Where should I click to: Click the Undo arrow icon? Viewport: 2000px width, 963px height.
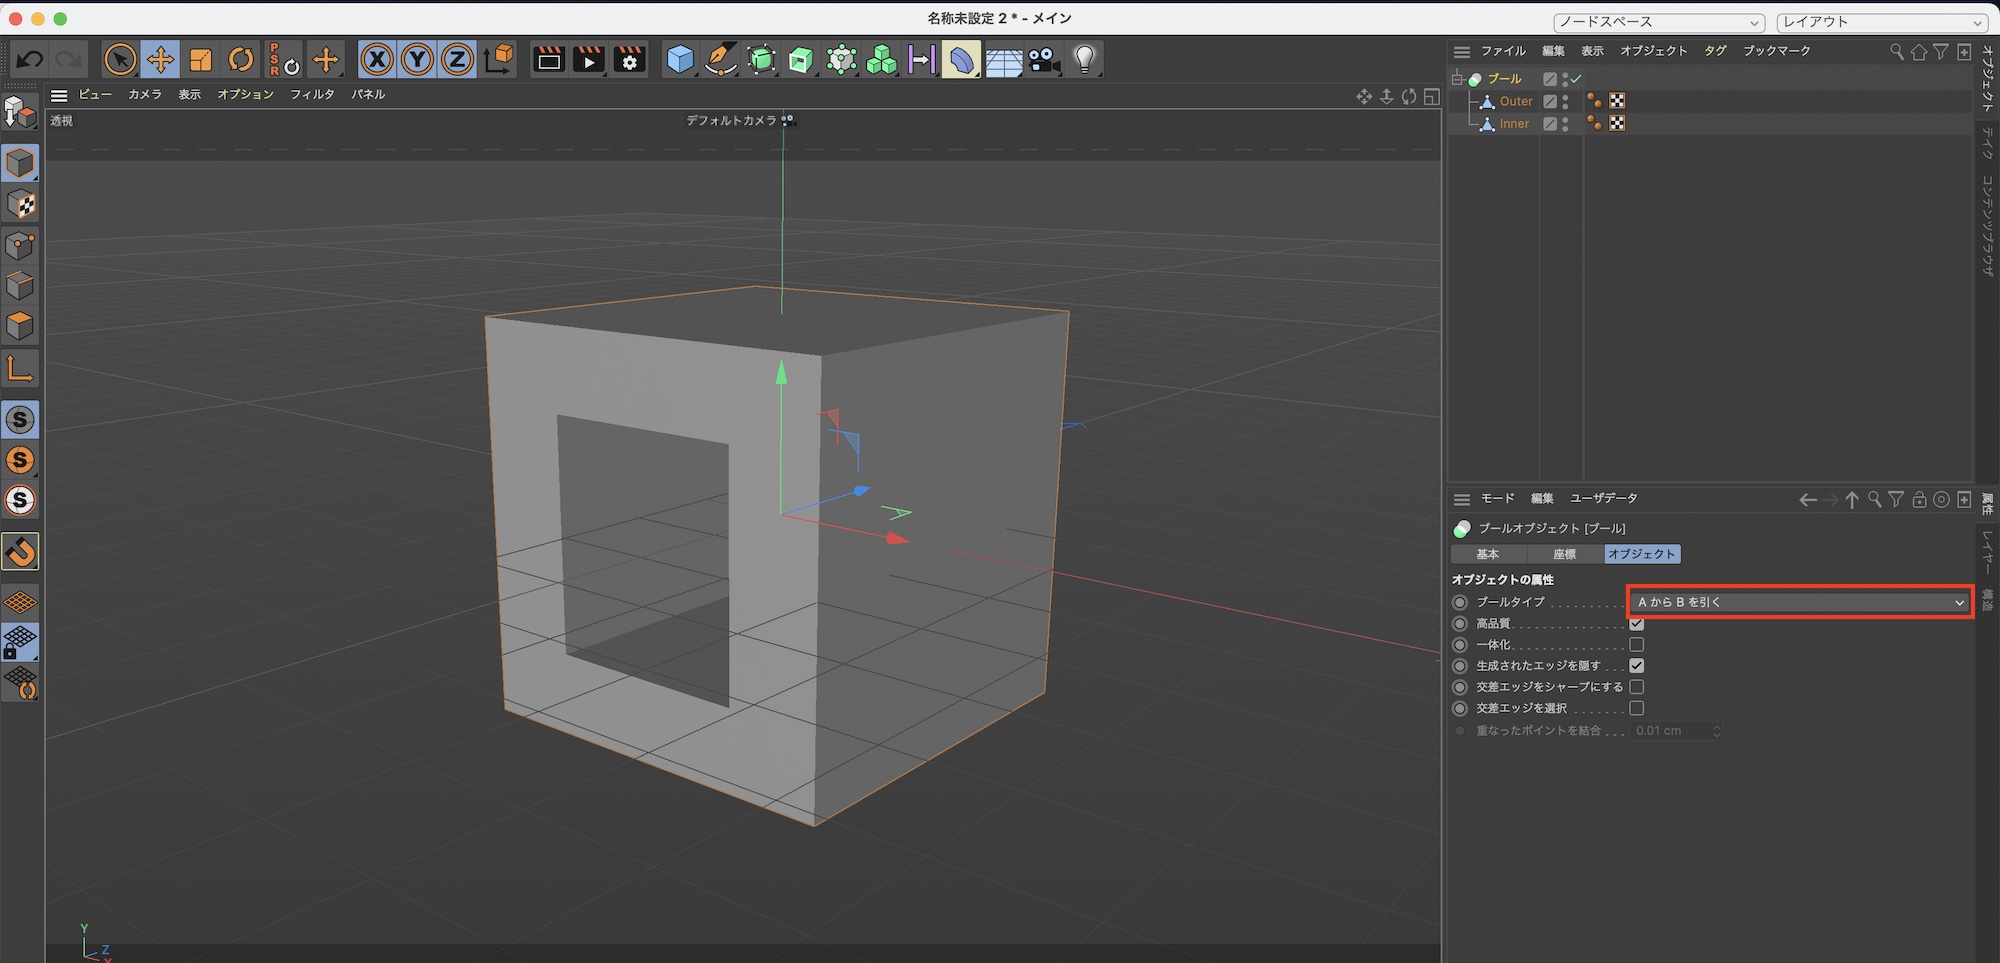(29, 60)
